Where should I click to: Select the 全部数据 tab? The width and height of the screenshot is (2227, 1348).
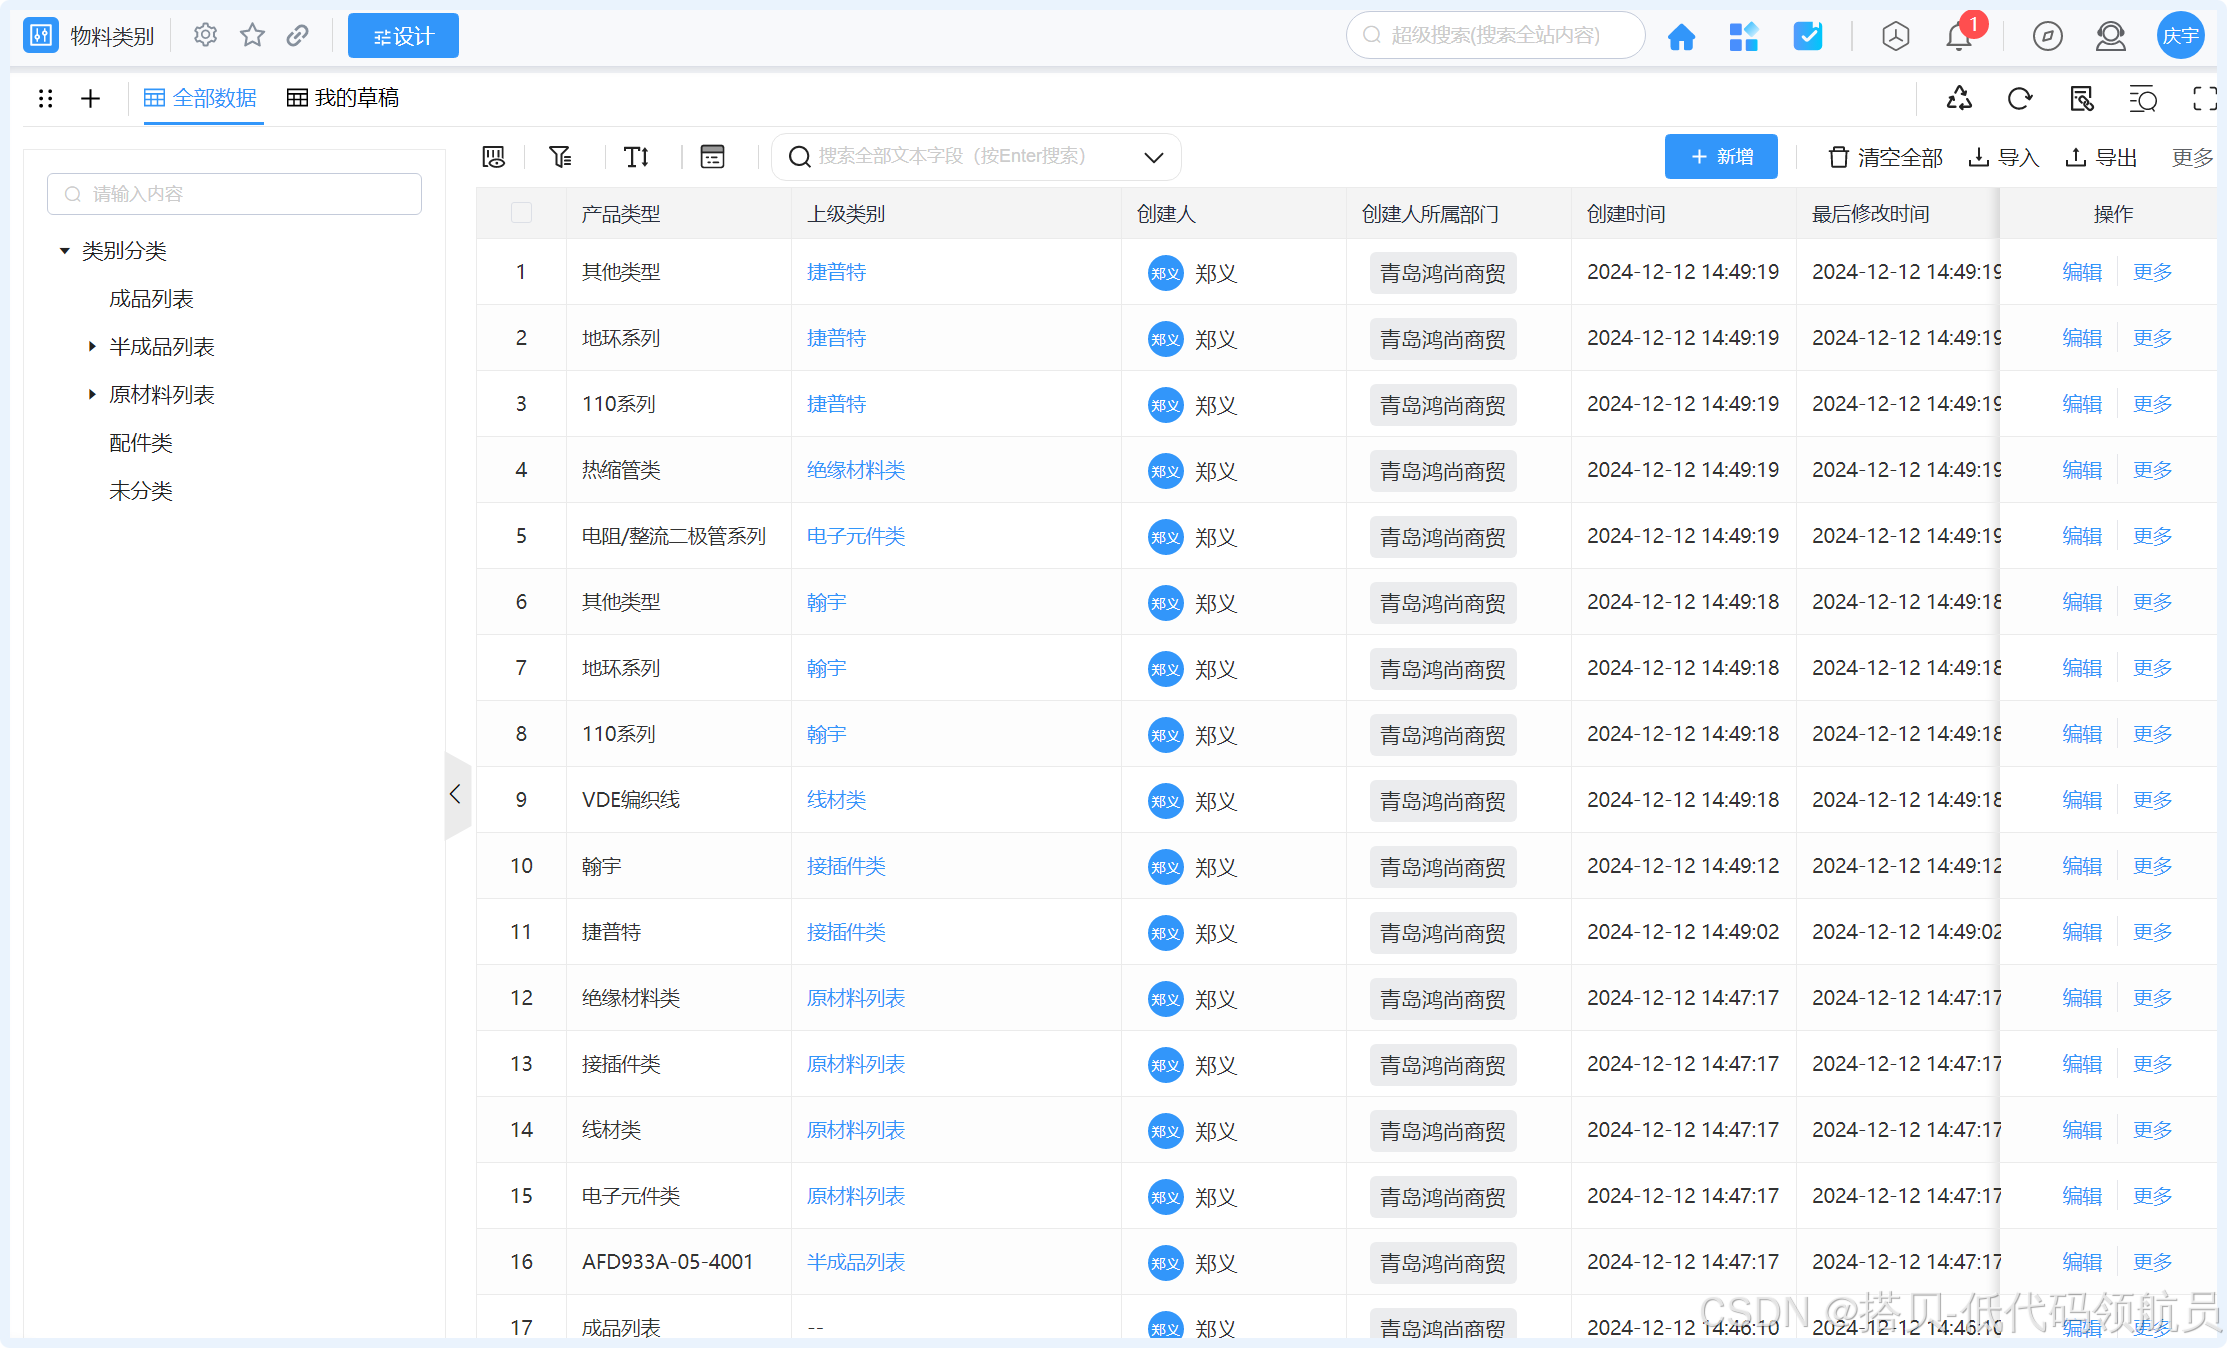tap(201, 98)
